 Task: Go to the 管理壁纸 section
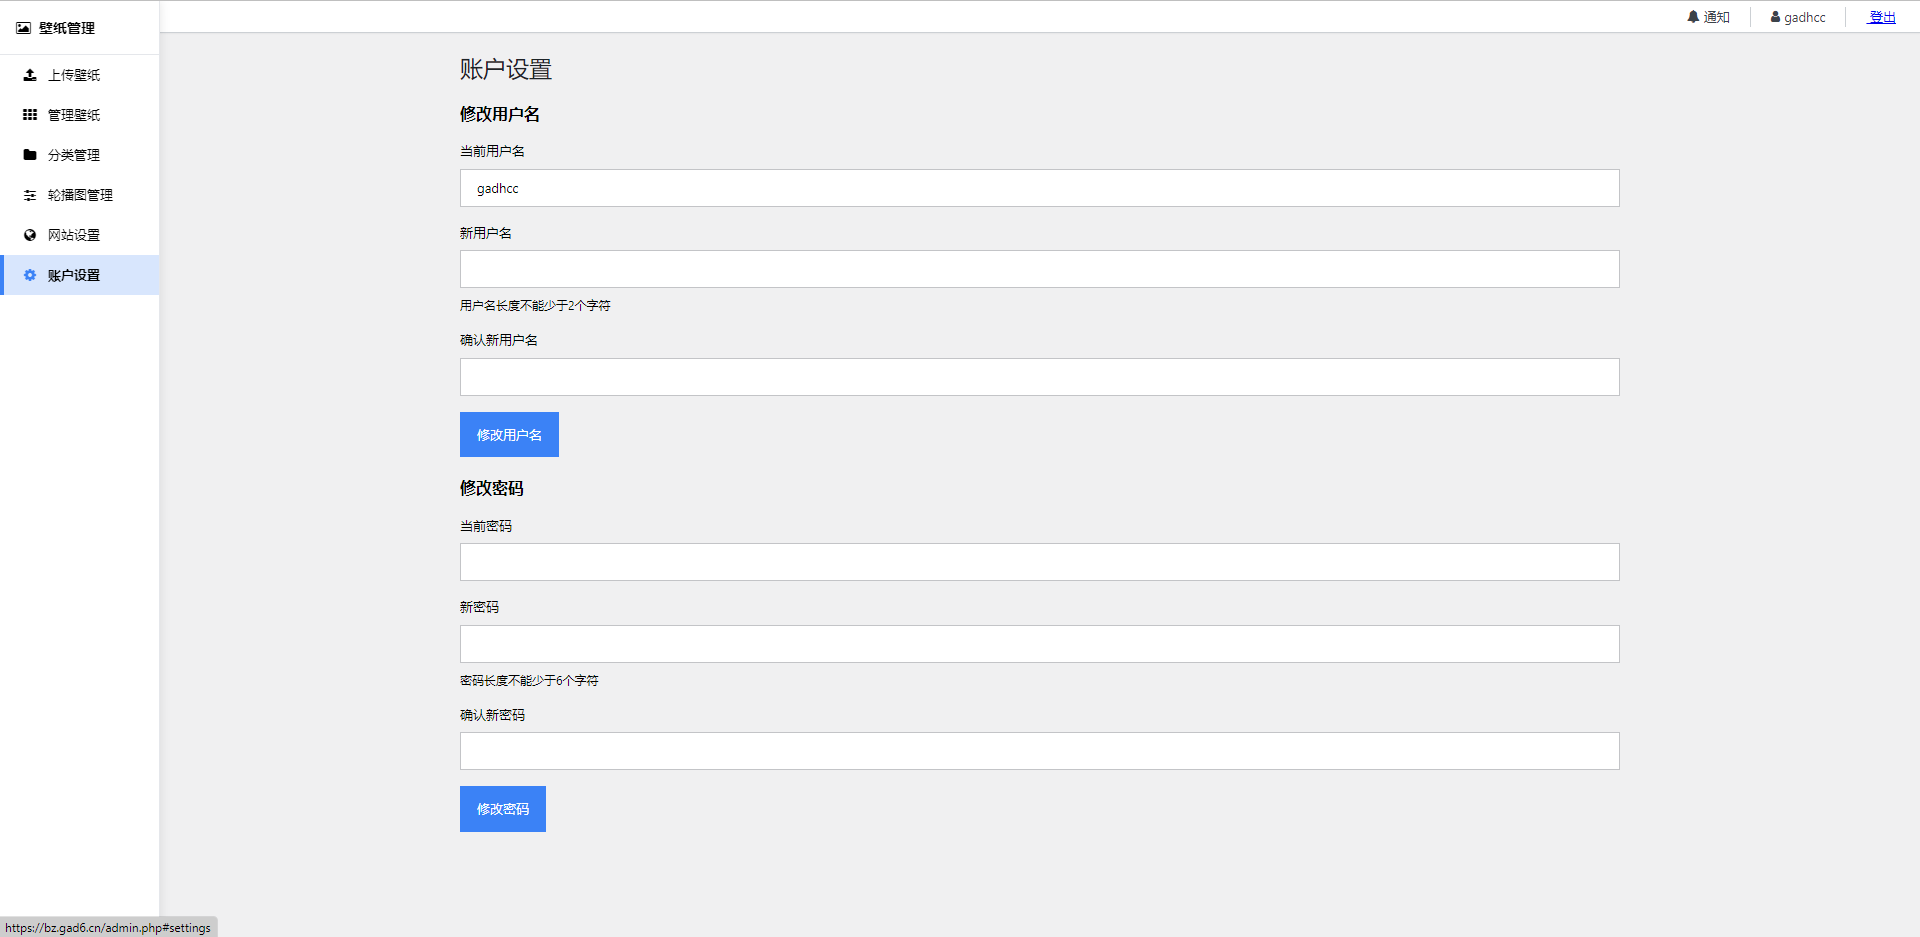pyautogui.click(x=74, y=115)
